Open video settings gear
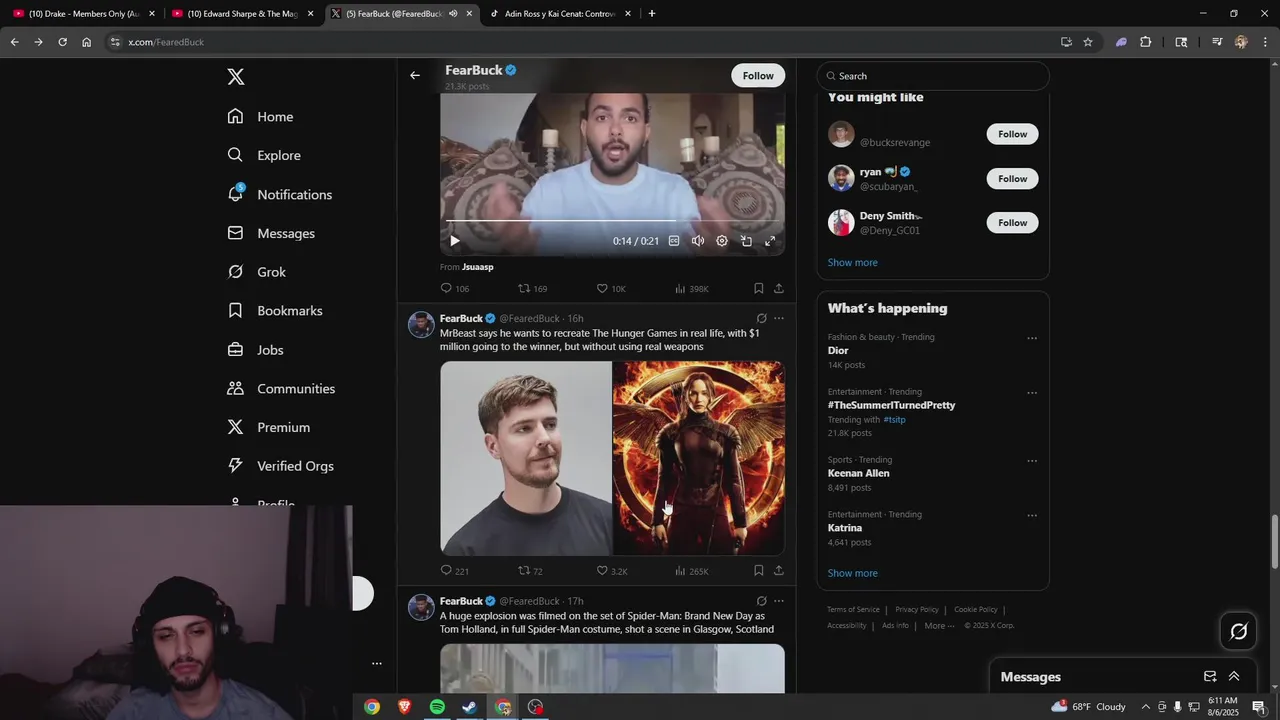The height and width of the screenshot is (720, 1280). (722, 241)
